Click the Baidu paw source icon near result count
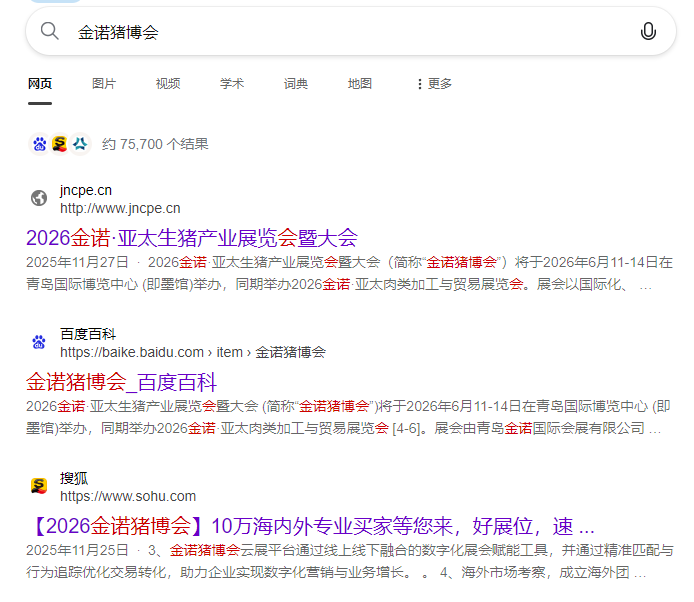 click(39, 144)
